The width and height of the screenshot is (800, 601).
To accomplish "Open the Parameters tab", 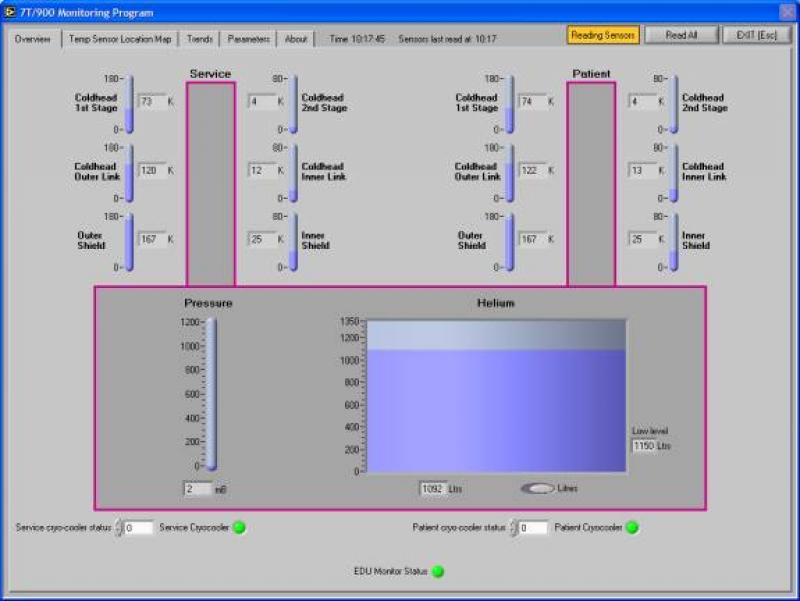I will [248, 39].
